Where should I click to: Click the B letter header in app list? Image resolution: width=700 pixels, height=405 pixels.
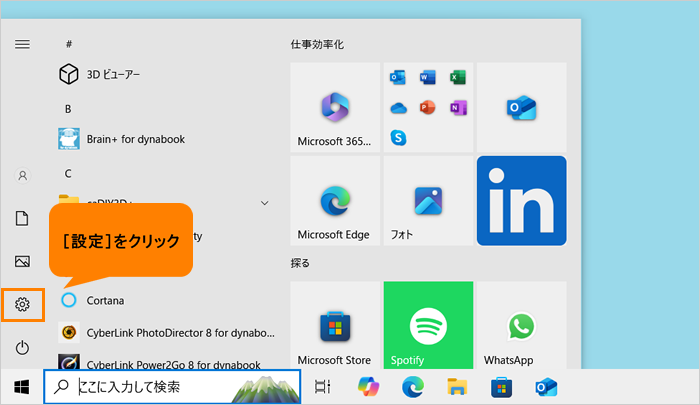coord(68,109)
